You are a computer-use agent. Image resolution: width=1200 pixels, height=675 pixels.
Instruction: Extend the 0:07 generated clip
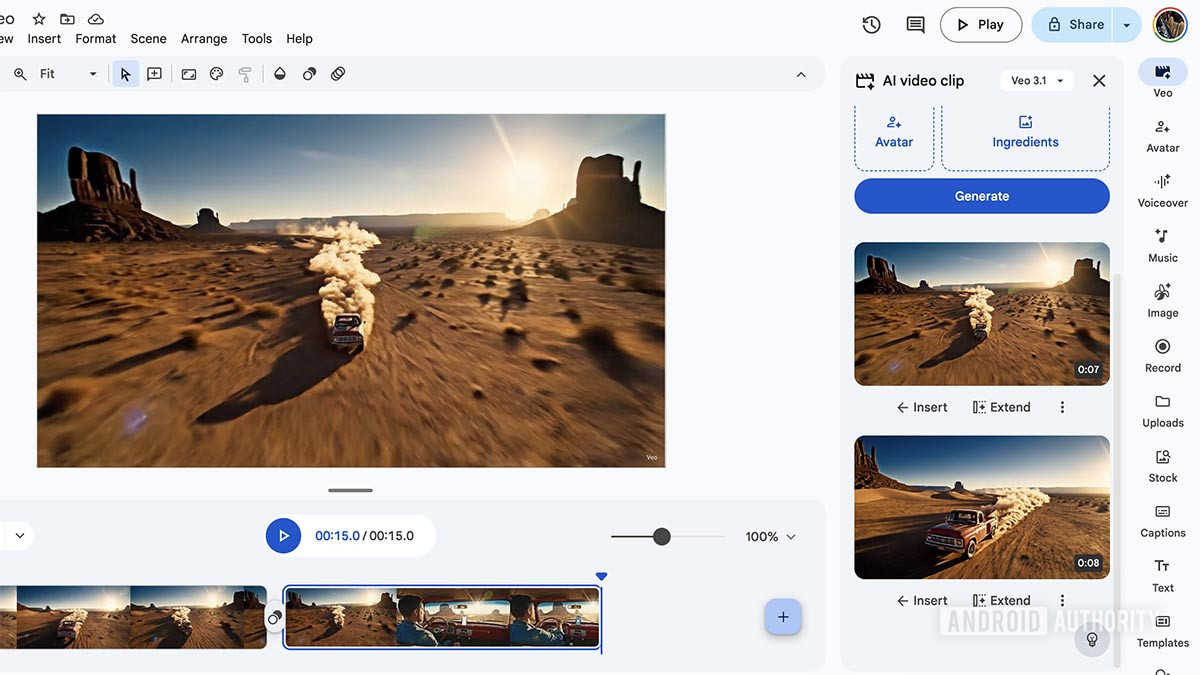1001,407
